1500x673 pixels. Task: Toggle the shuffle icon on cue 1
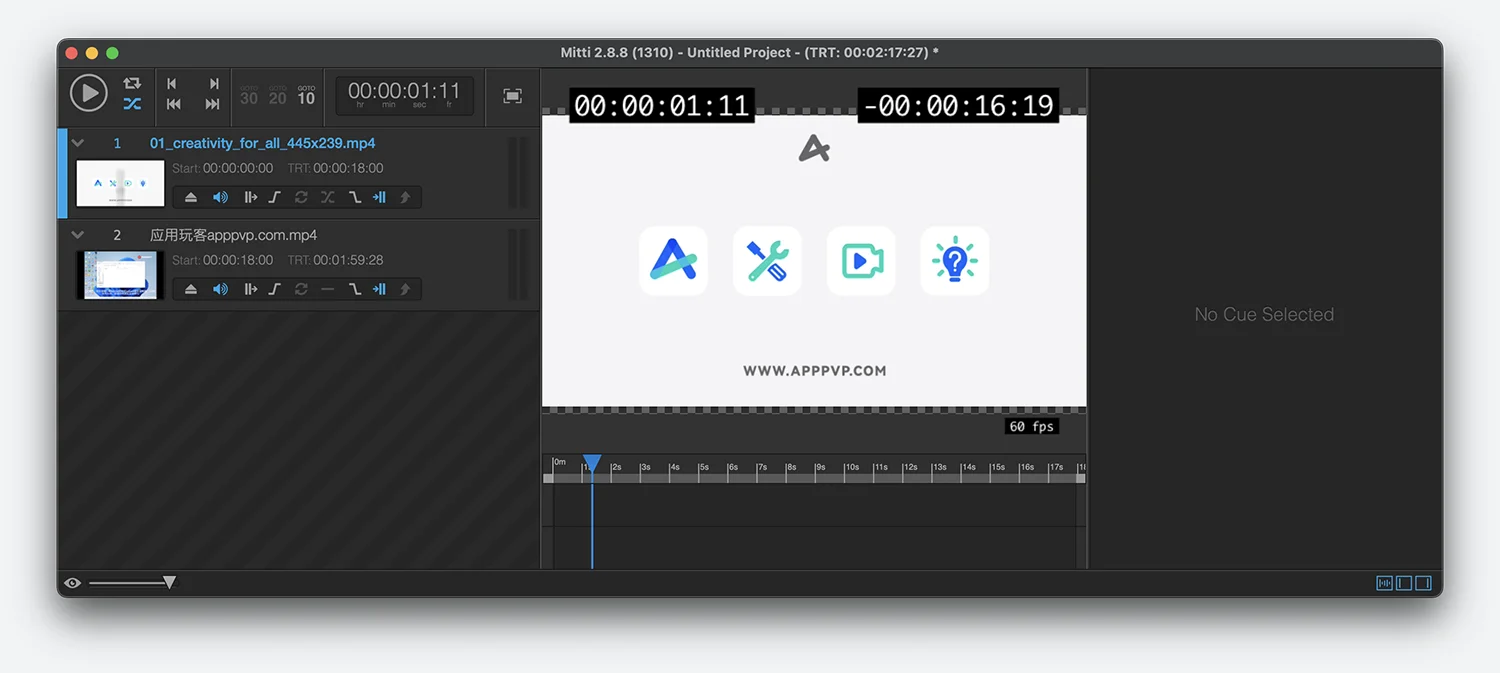coord(327,197)
